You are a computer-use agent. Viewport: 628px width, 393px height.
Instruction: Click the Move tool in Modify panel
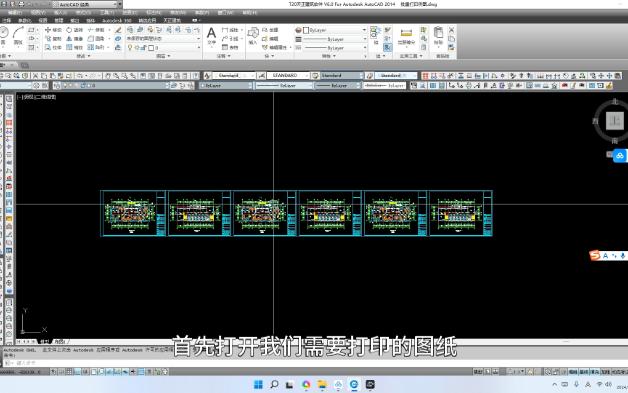[x=53, y=30]
